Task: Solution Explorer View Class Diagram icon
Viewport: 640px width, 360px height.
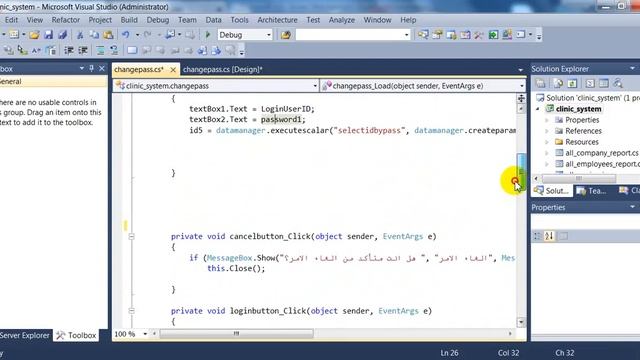Action: coord(618,84)
